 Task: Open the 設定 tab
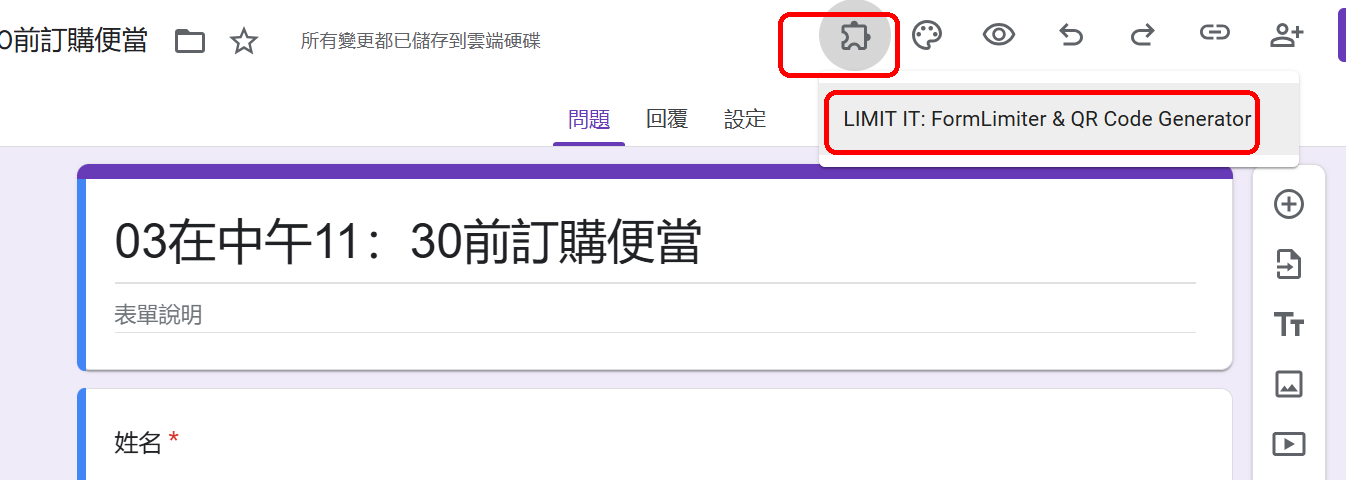745,119
